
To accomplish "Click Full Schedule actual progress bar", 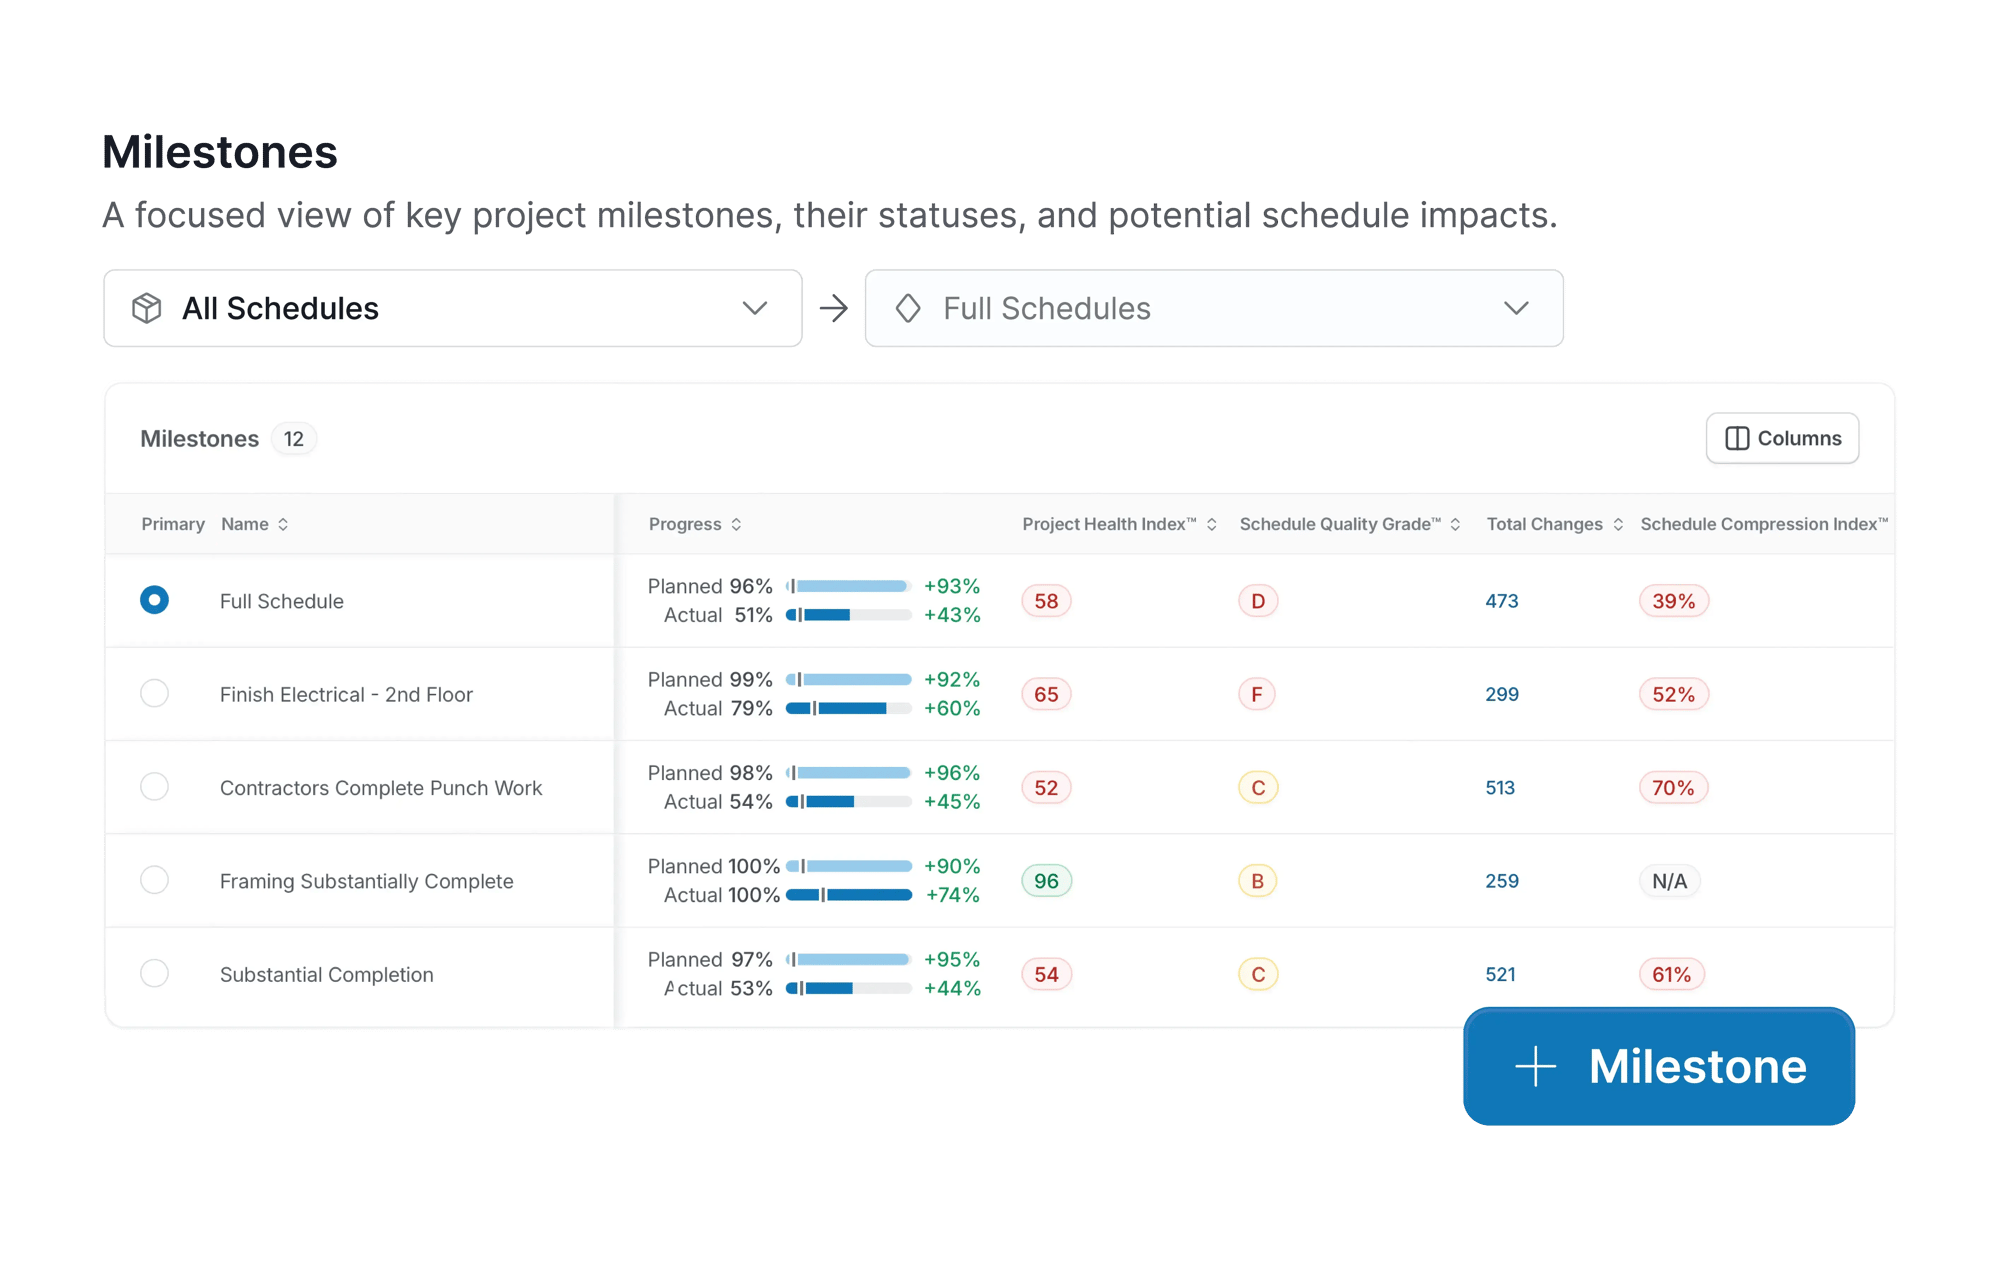I will pyautogui.click(x=848, y=615).
